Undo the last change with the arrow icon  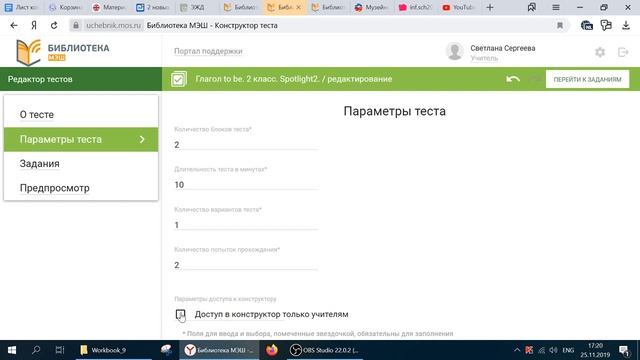coord(513,79)
